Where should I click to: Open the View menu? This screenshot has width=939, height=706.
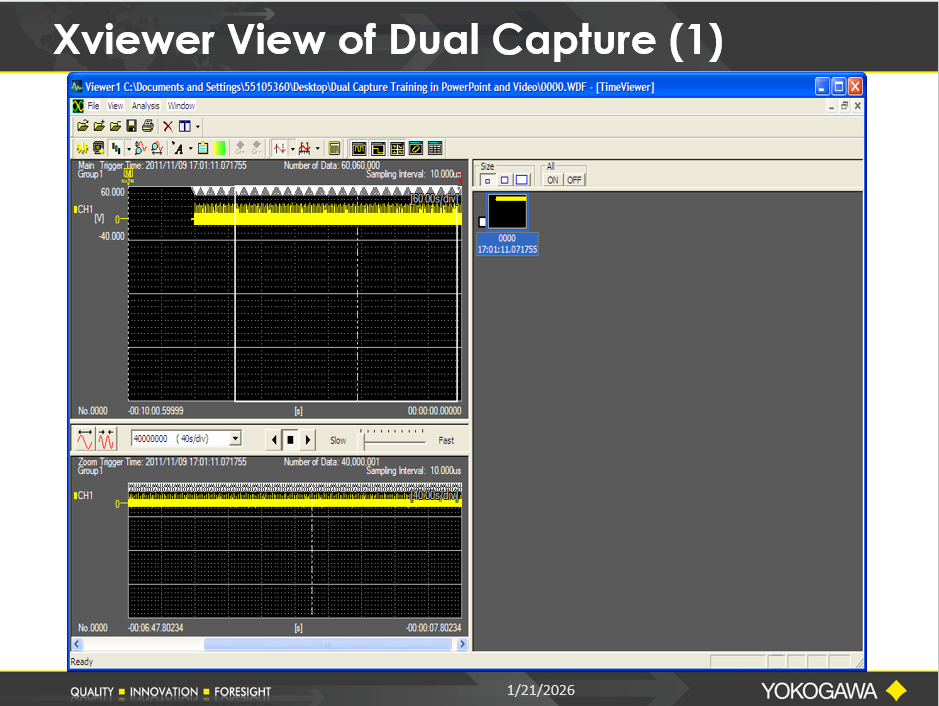[115, 106]
